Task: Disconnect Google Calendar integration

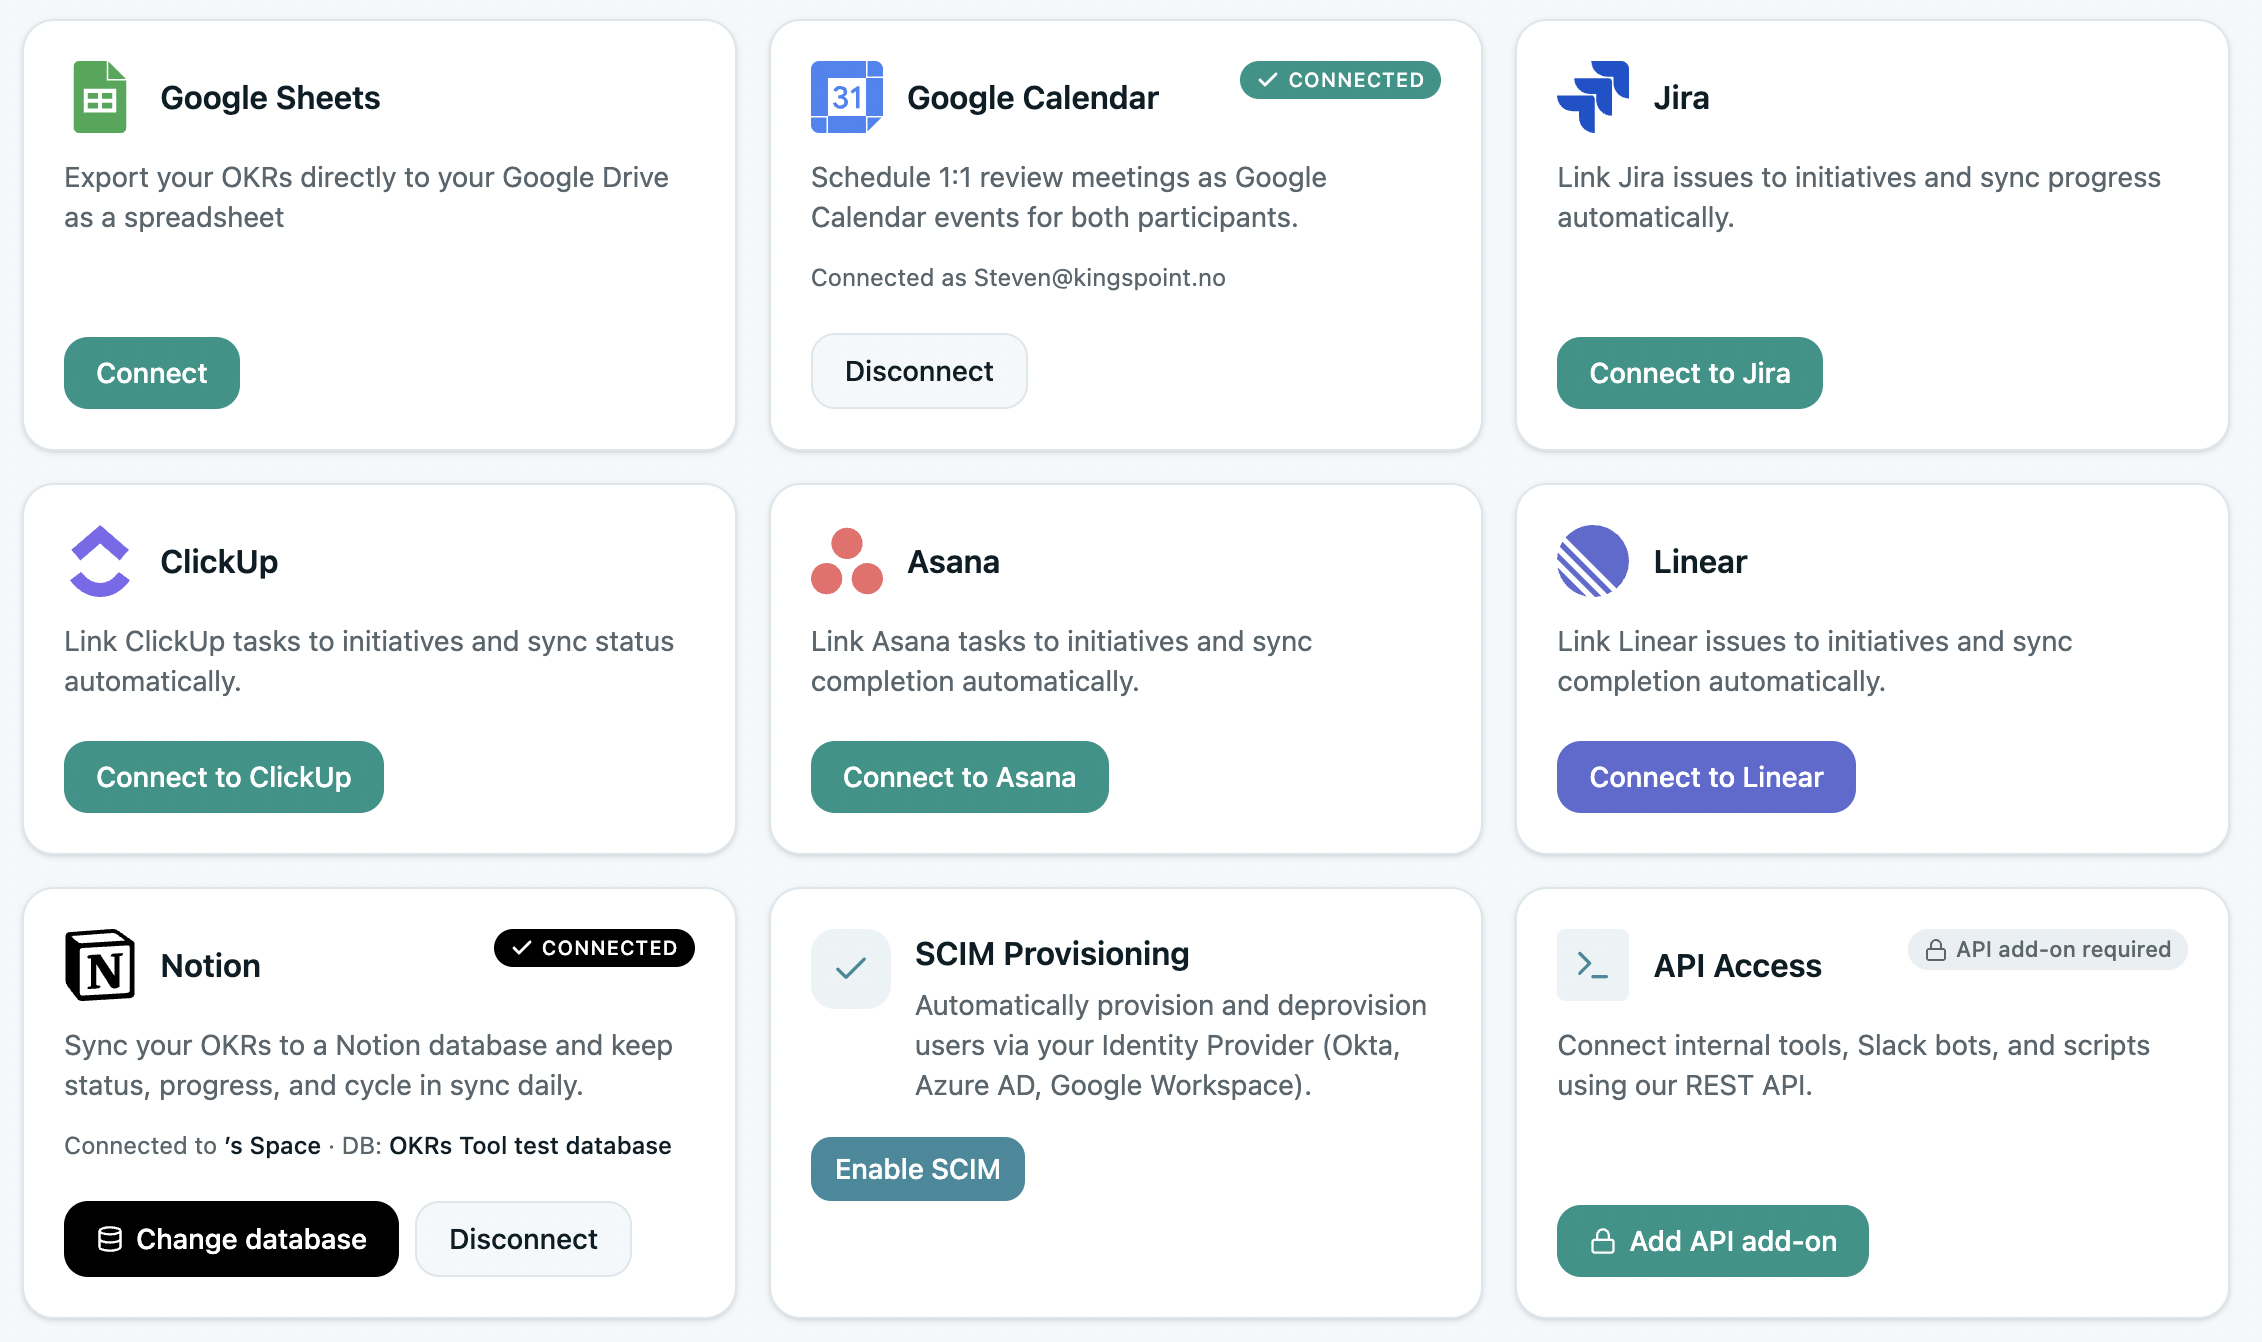Action: [x=919, y=371]
